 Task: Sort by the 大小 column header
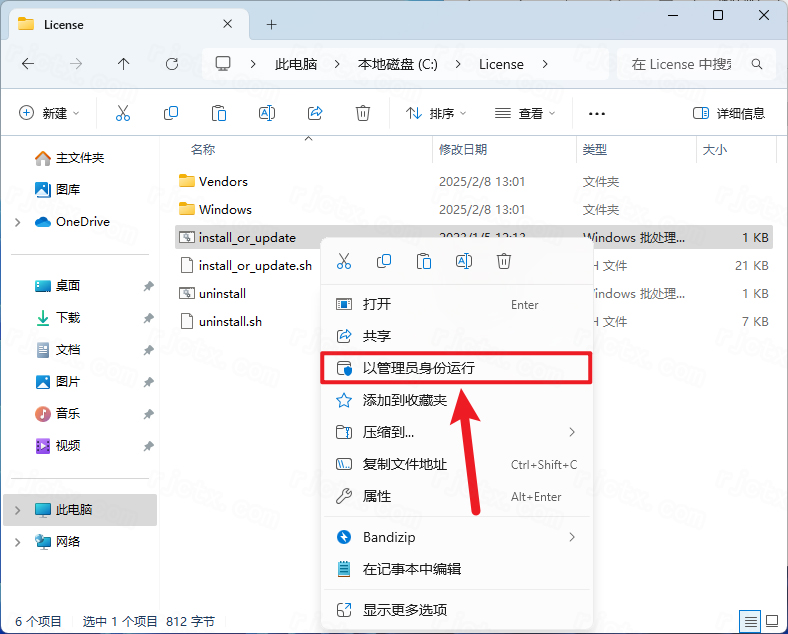[714, 150]
